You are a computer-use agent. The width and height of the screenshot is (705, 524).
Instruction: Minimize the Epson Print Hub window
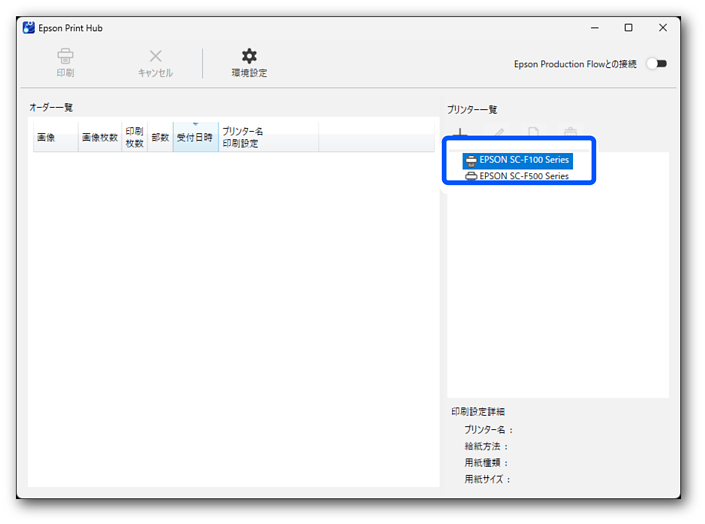click(593, 28)
